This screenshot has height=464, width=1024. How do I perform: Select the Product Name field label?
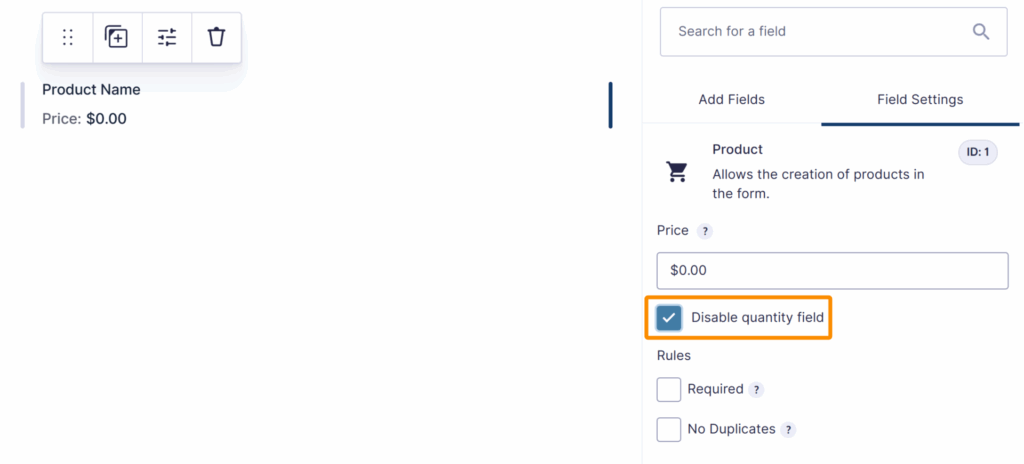point(91,89)
